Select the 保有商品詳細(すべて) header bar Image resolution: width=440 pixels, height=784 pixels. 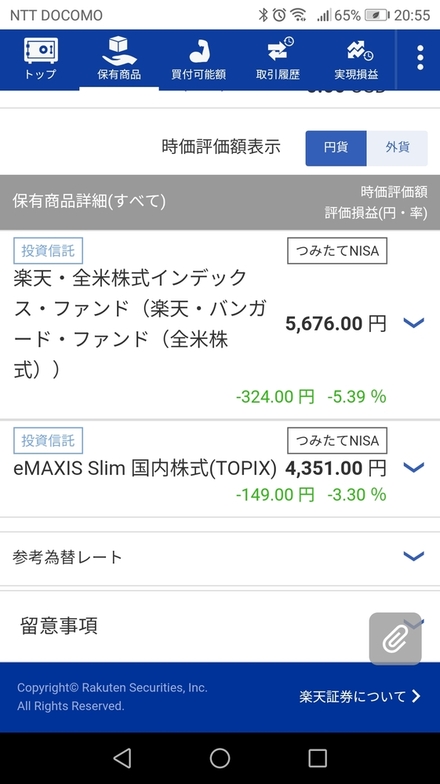[x=220, y=202]
